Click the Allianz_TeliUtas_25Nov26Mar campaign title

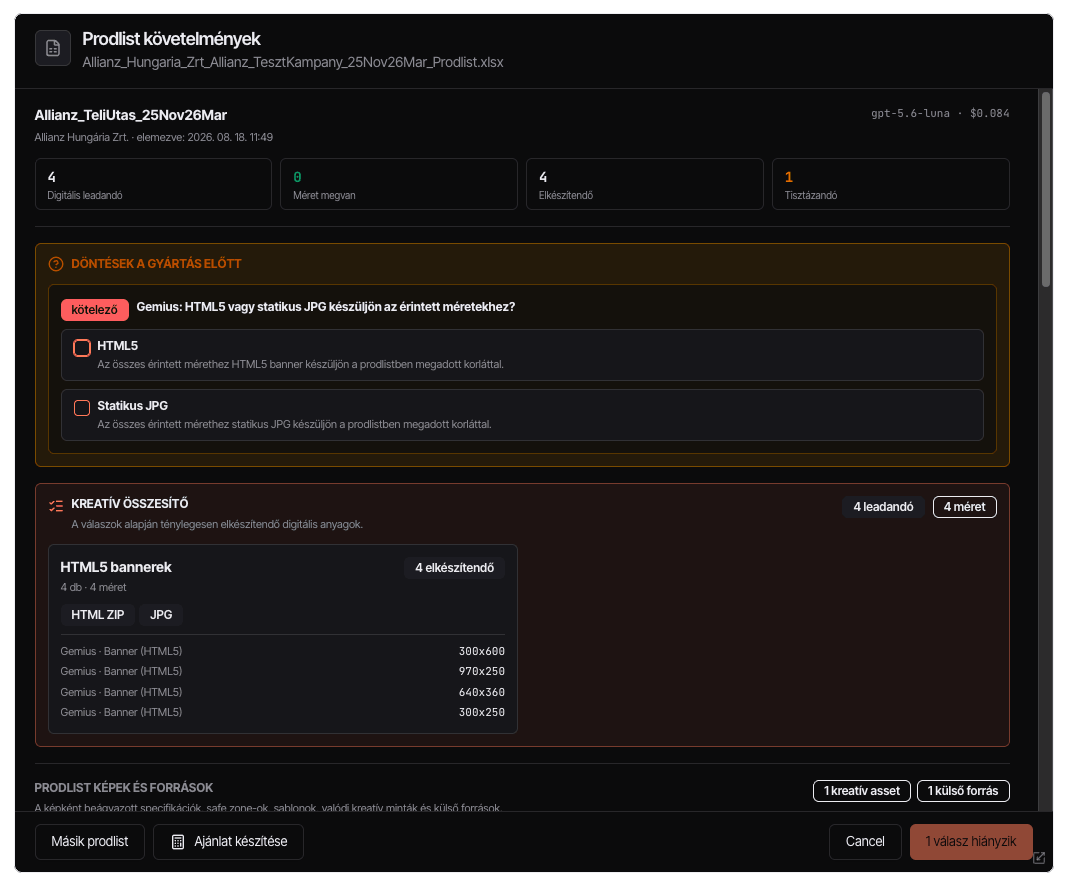click(x=131, y=115)
